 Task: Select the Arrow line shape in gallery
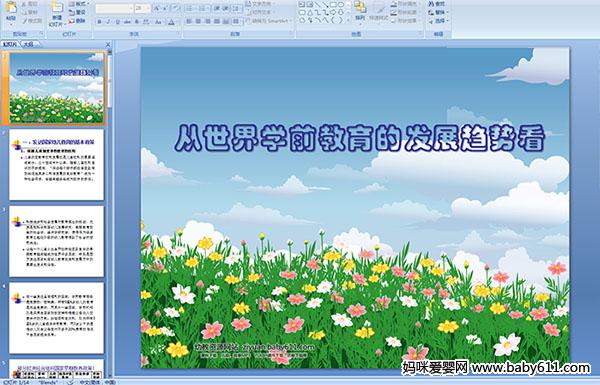point(325,4)
